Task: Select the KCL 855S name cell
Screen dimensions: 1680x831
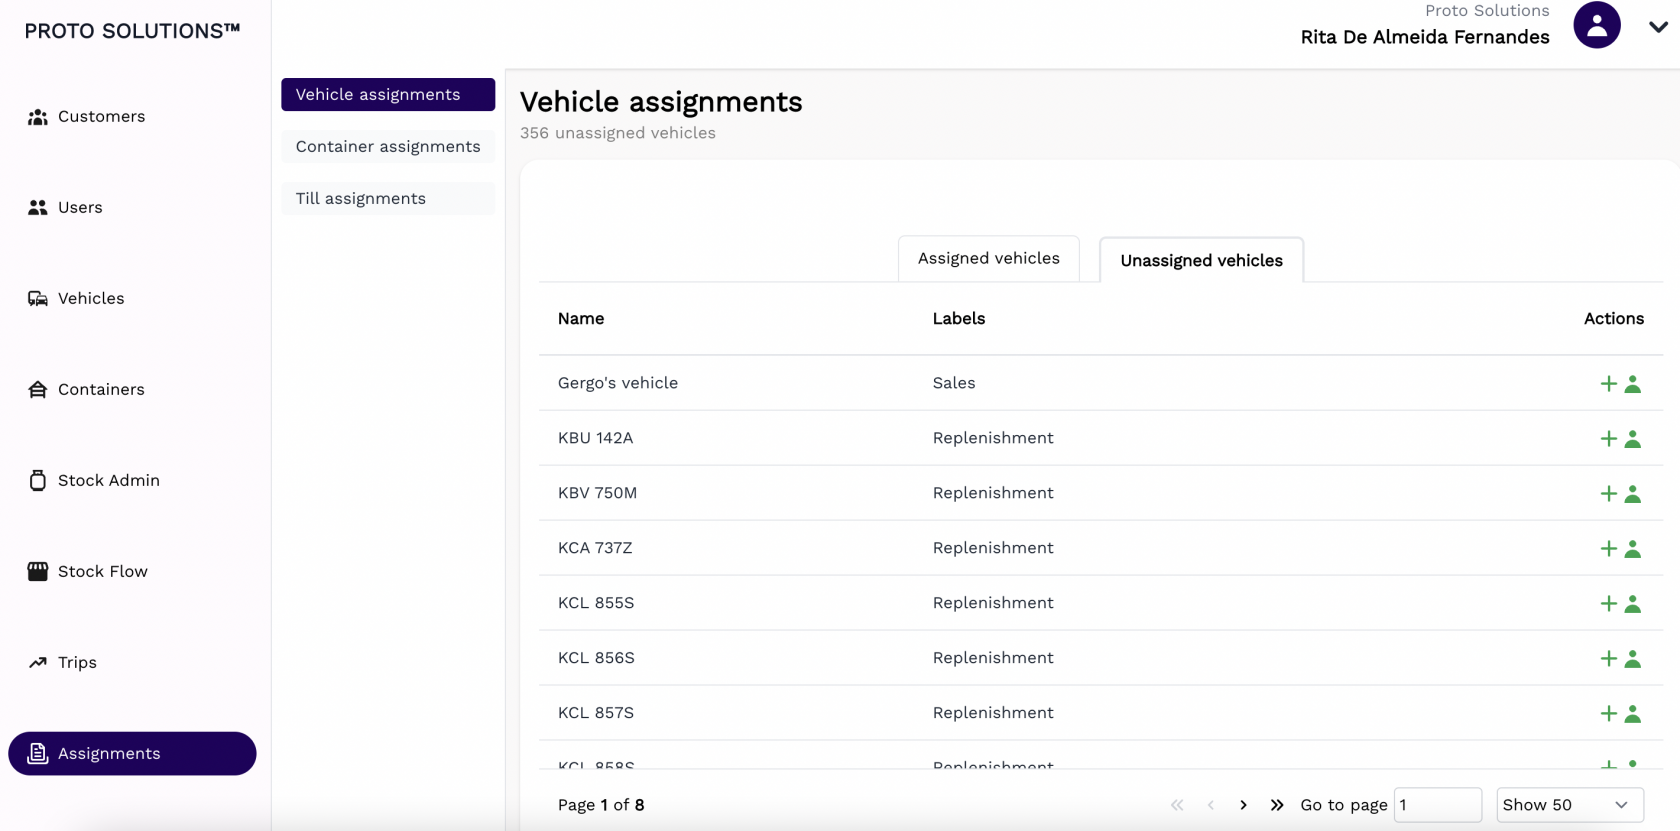Action: pos(596,603)
